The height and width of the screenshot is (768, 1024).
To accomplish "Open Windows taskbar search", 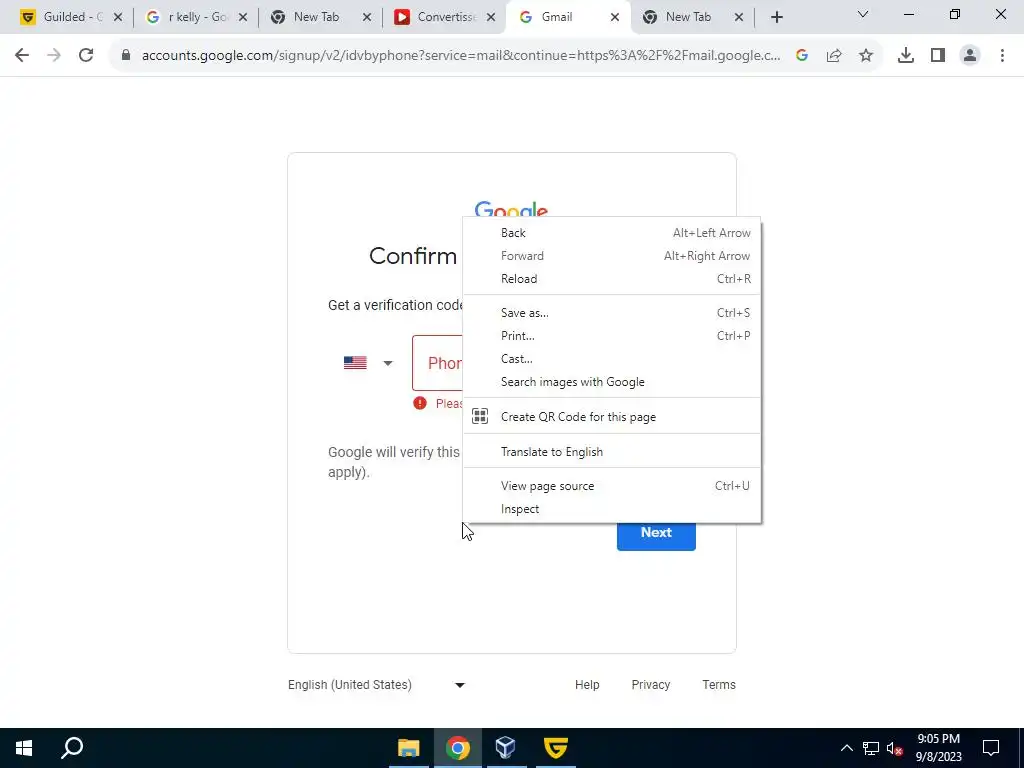I will [72, 748].
